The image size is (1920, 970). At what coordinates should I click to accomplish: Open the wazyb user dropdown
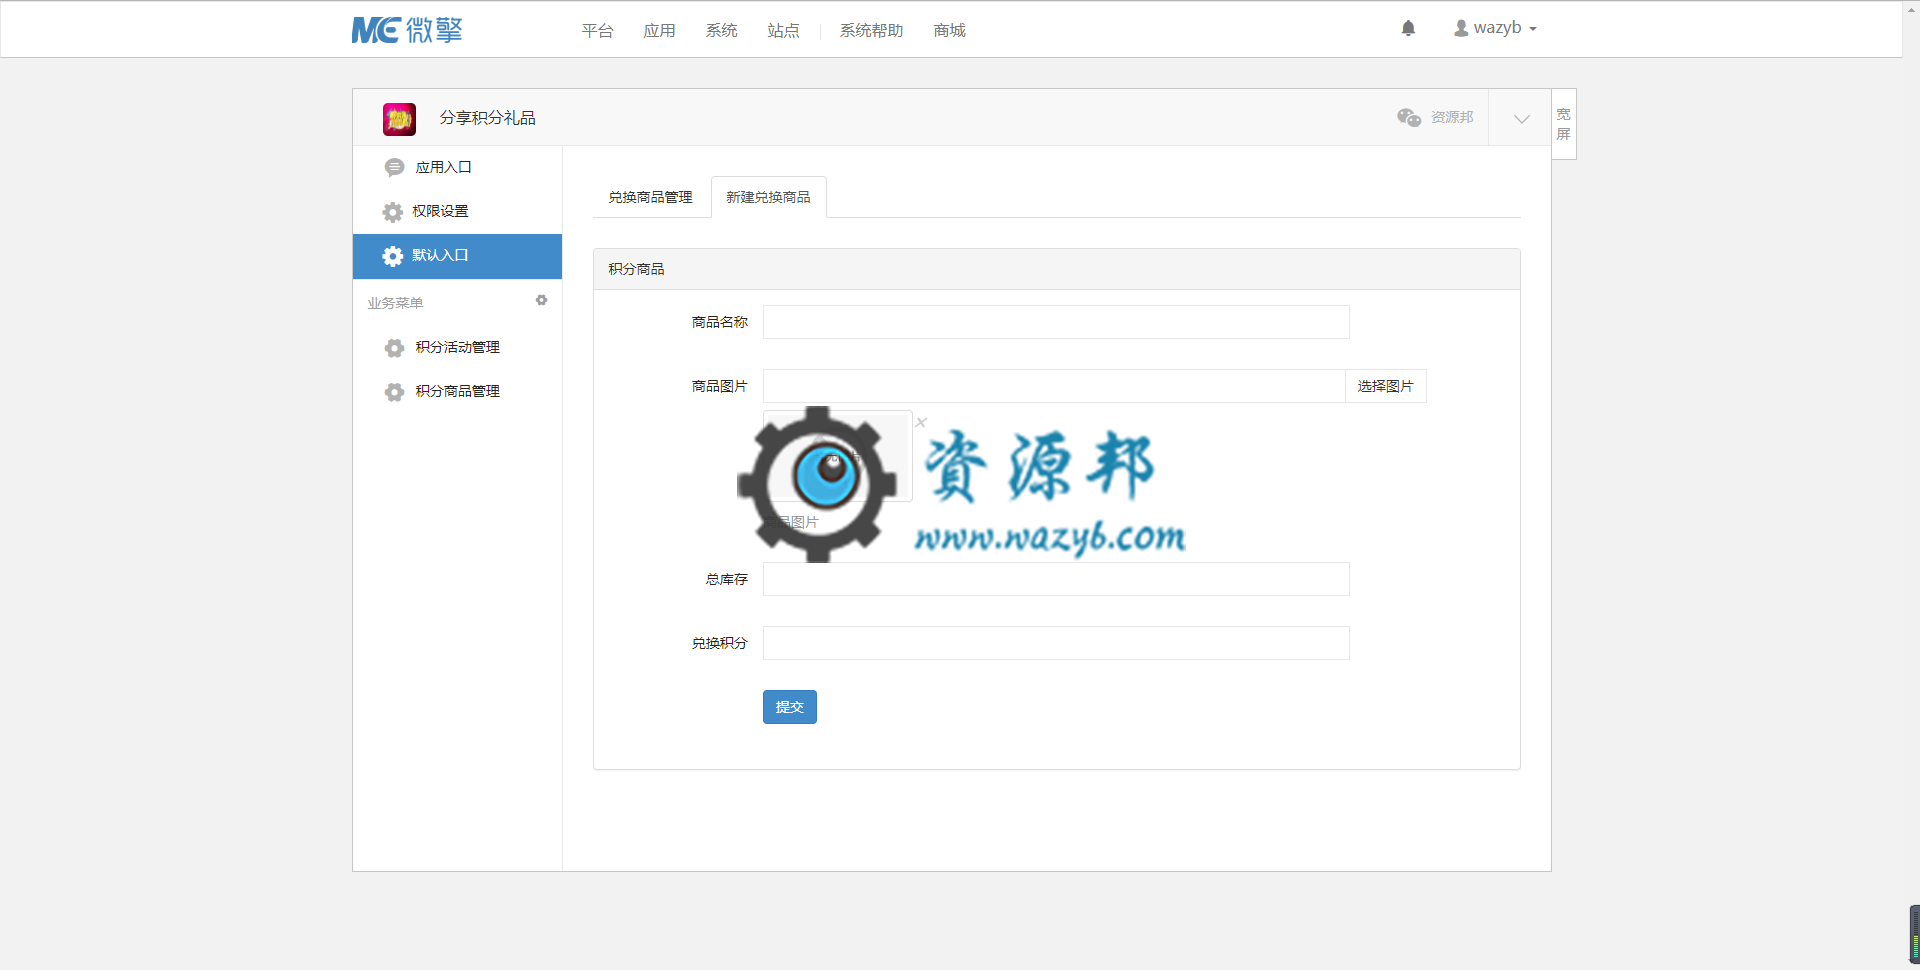click(x=1495, y=28)
